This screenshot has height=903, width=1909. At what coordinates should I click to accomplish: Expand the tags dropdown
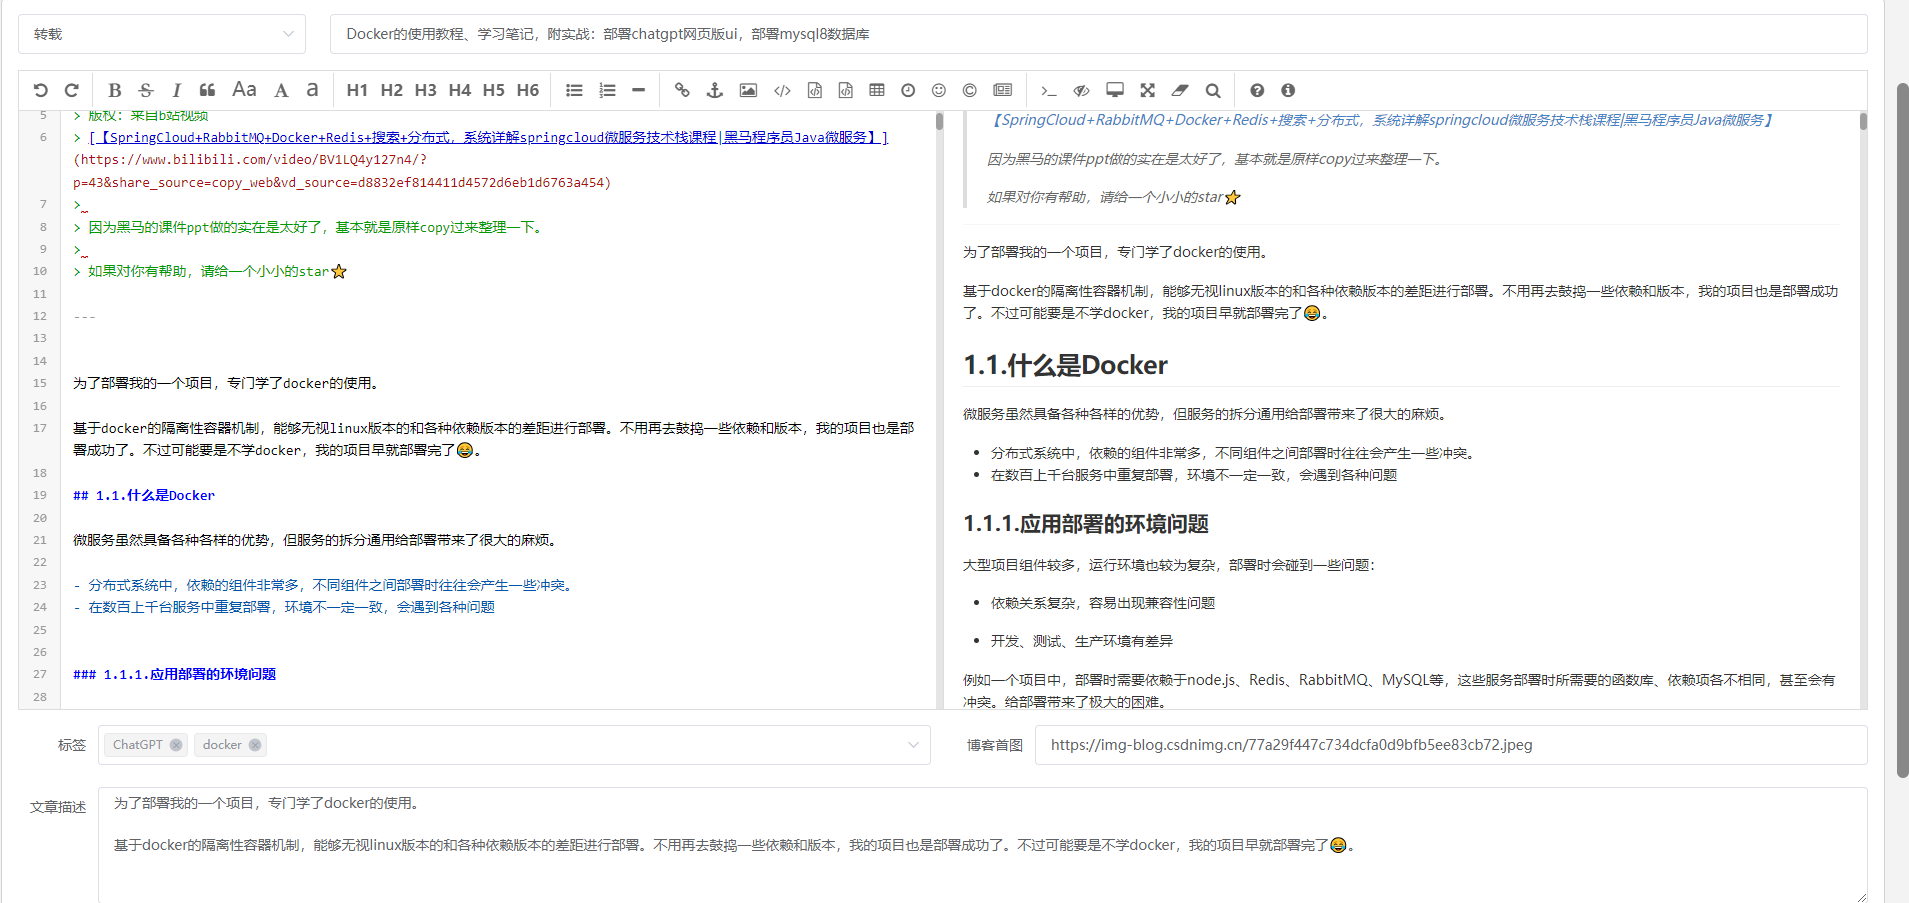[x=913, y=745]
